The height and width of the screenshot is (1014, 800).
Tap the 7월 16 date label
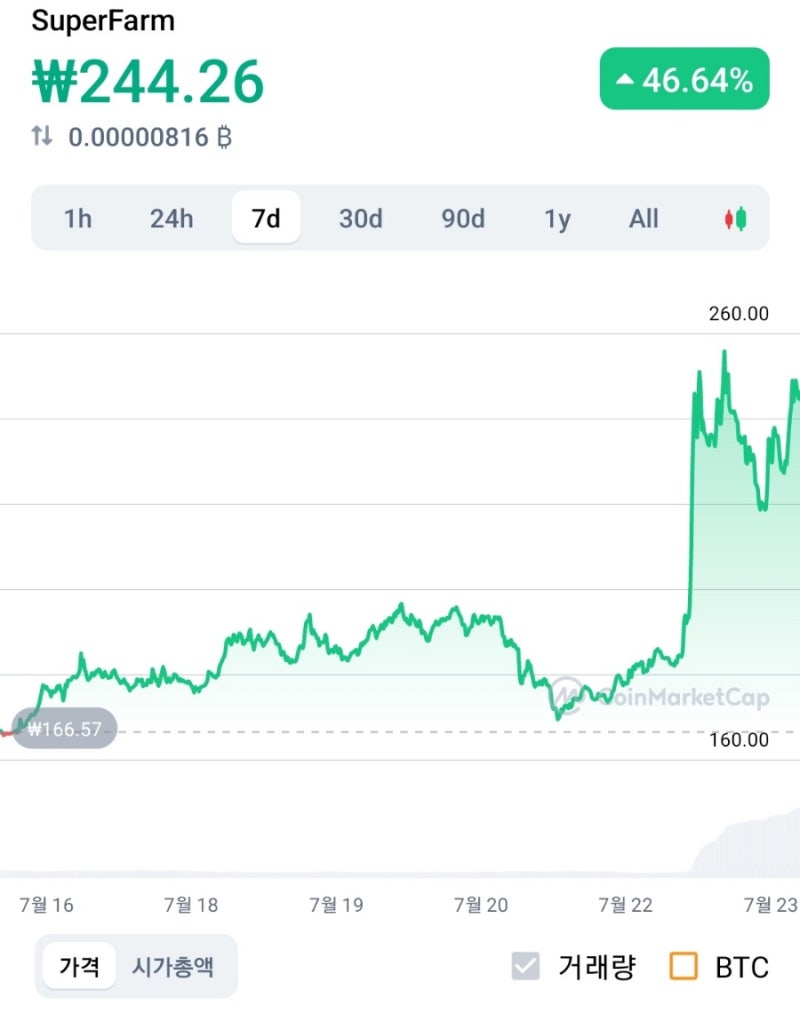[47, 905]
